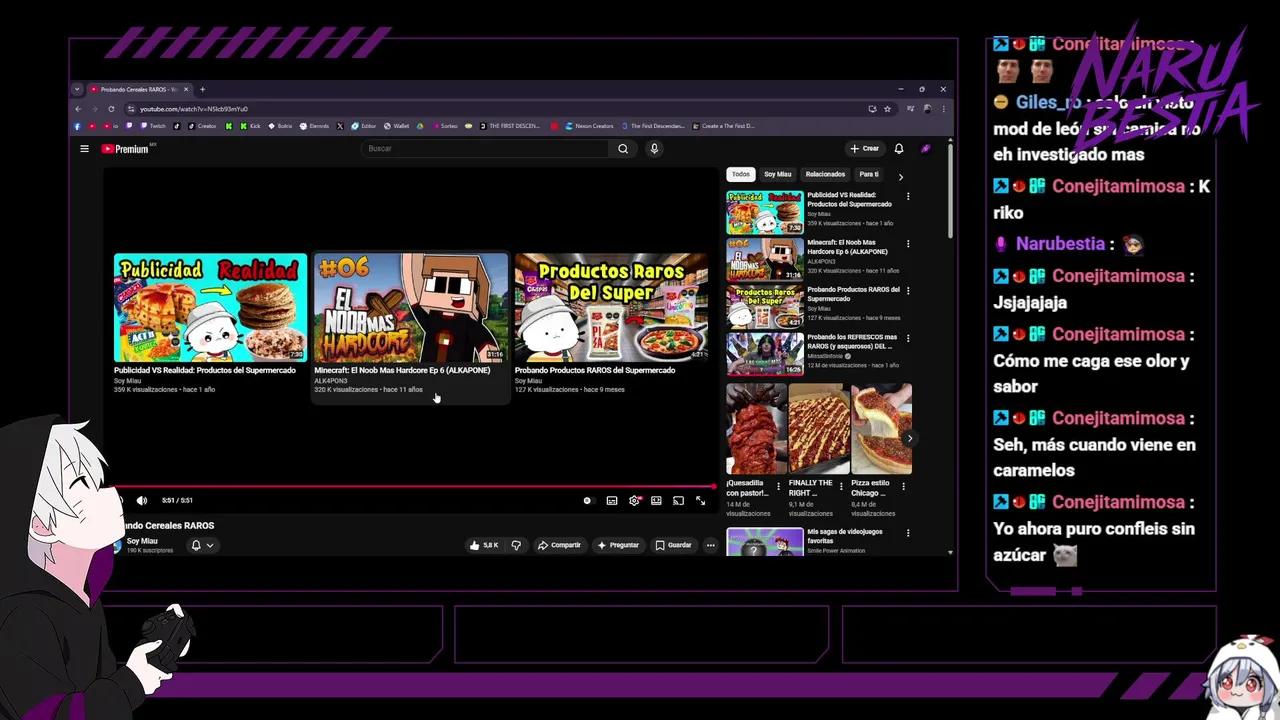Open the account avatar menu
This screenshot has width=1280, height=720.
click(x=926, y=149)
